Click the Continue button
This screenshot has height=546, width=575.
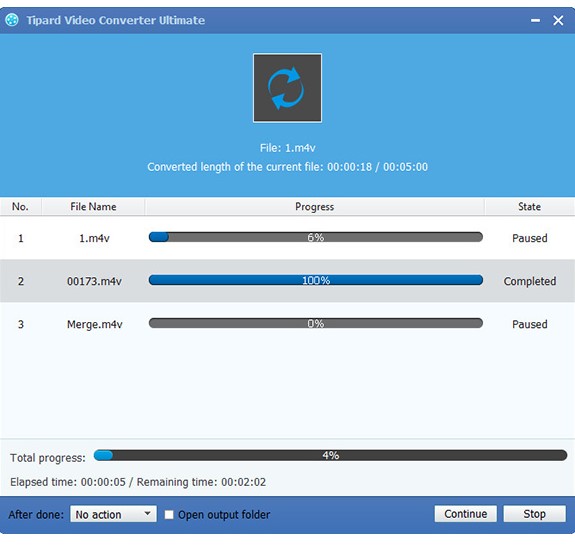(465, 514)
